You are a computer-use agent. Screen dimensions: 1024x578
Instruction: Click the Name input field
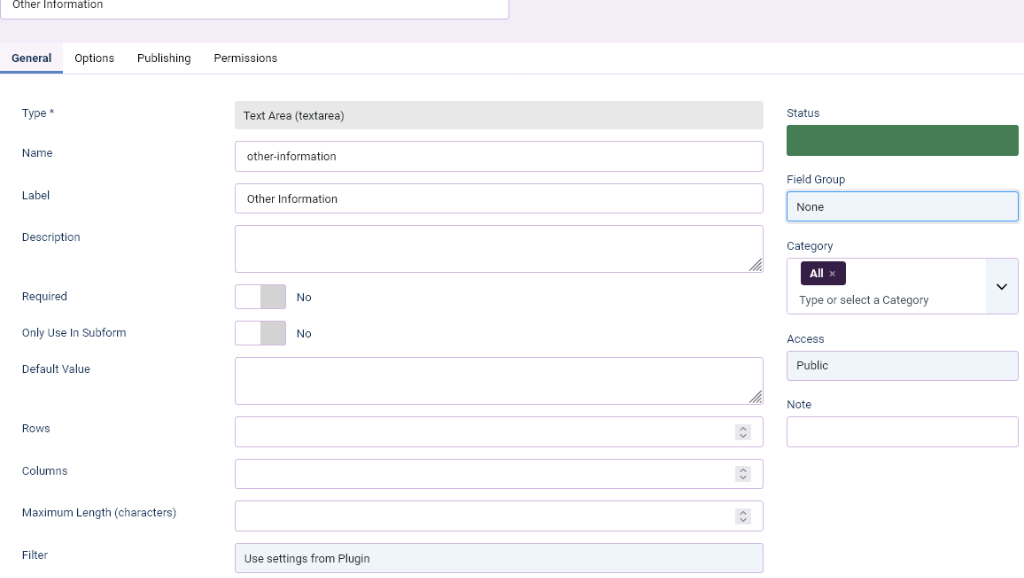click(x=498, y=156)
